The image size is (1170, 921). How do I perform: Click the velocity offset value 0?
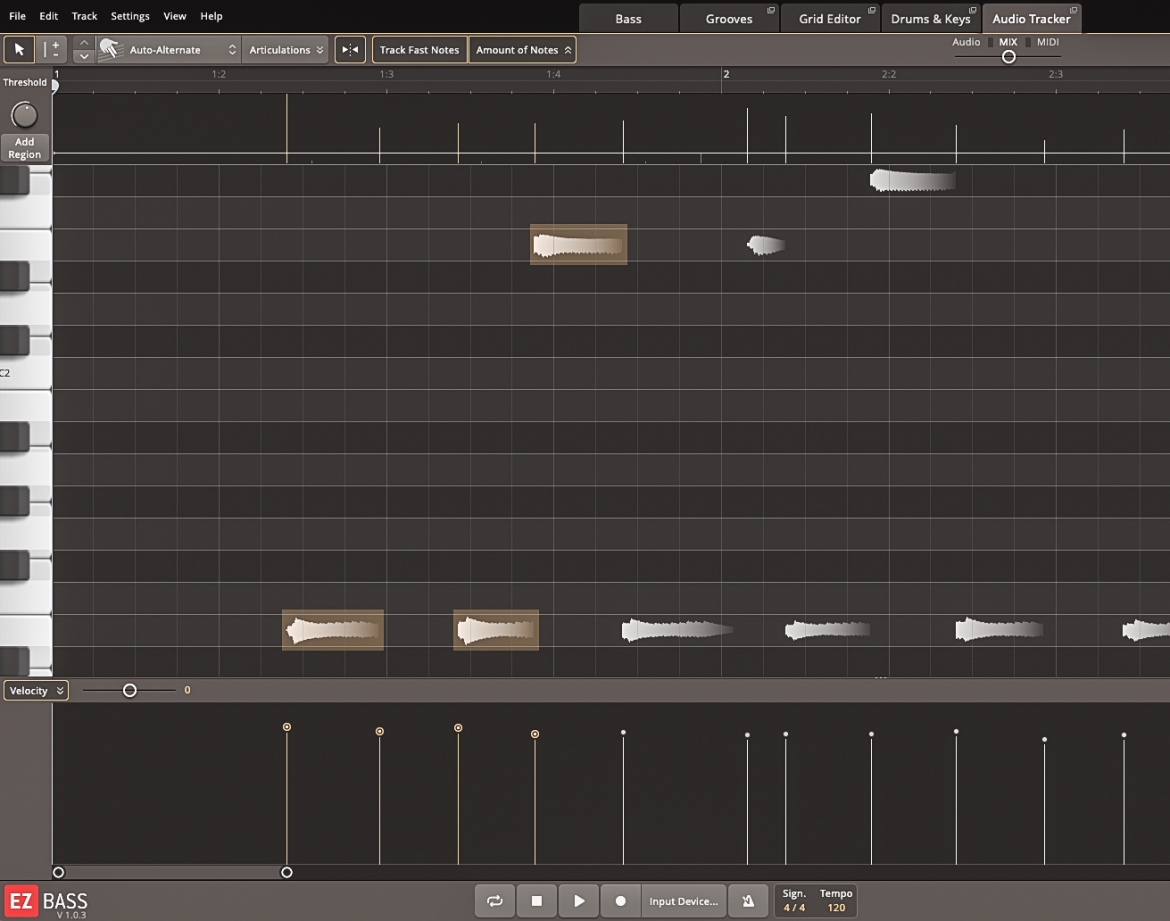187,690
